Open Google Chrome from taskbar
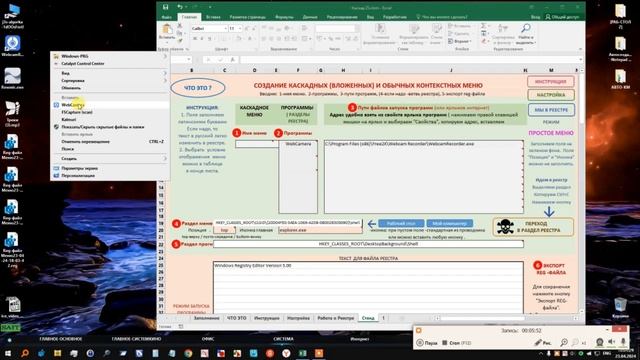 188,353
